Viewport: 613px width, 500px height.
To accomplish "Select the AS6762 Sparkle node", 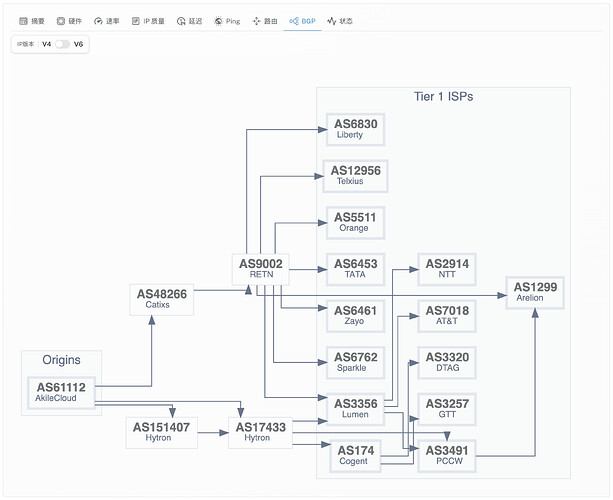I will pos(356,362).
